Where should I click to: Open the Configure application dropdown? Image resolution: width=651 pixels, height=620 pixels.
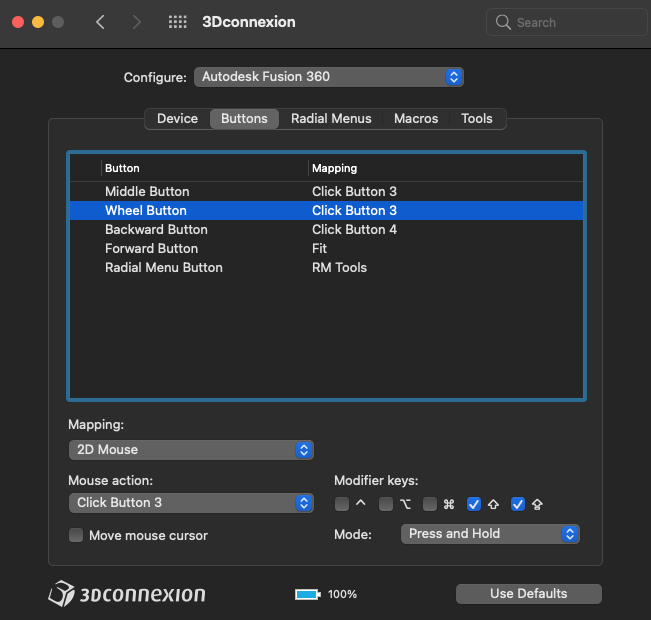point(328,77)
